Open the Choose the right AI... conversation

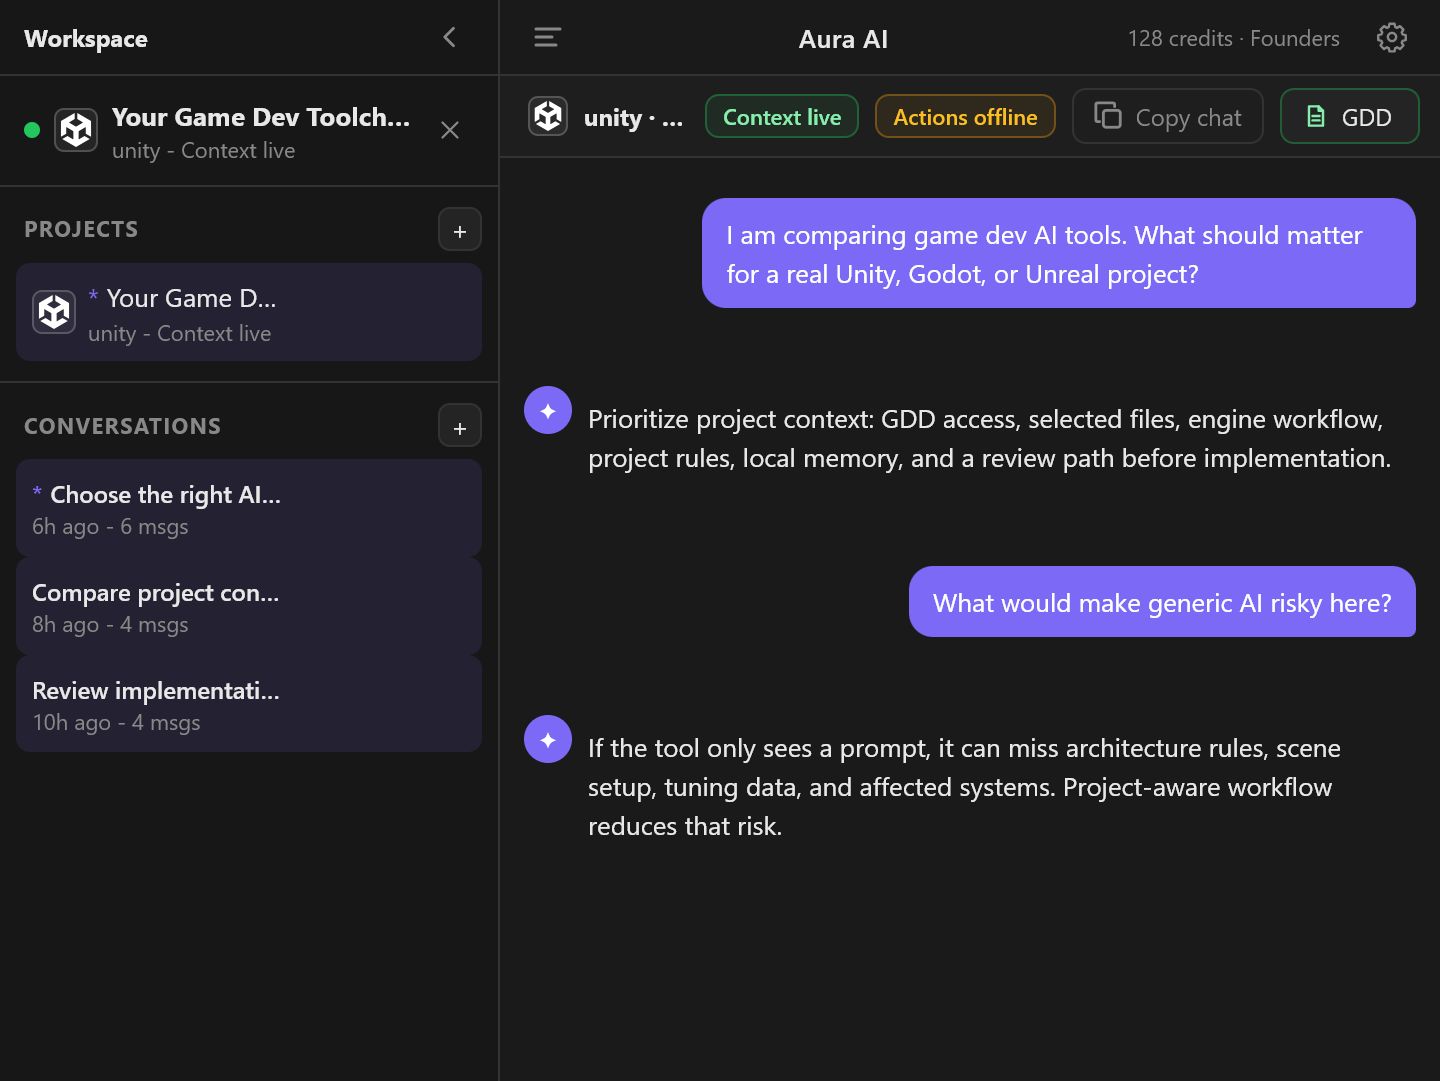click(249, 508)
